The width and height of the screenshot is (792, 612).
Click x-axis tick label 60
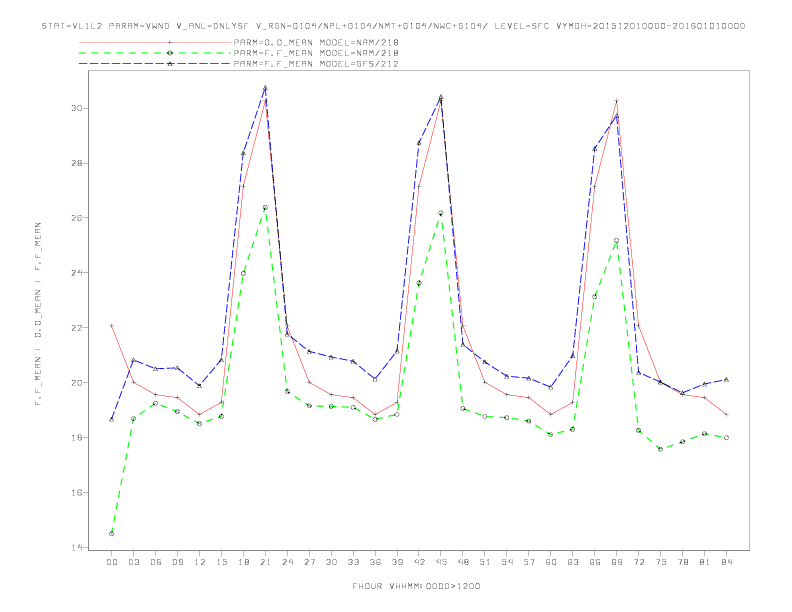(551, 562)
